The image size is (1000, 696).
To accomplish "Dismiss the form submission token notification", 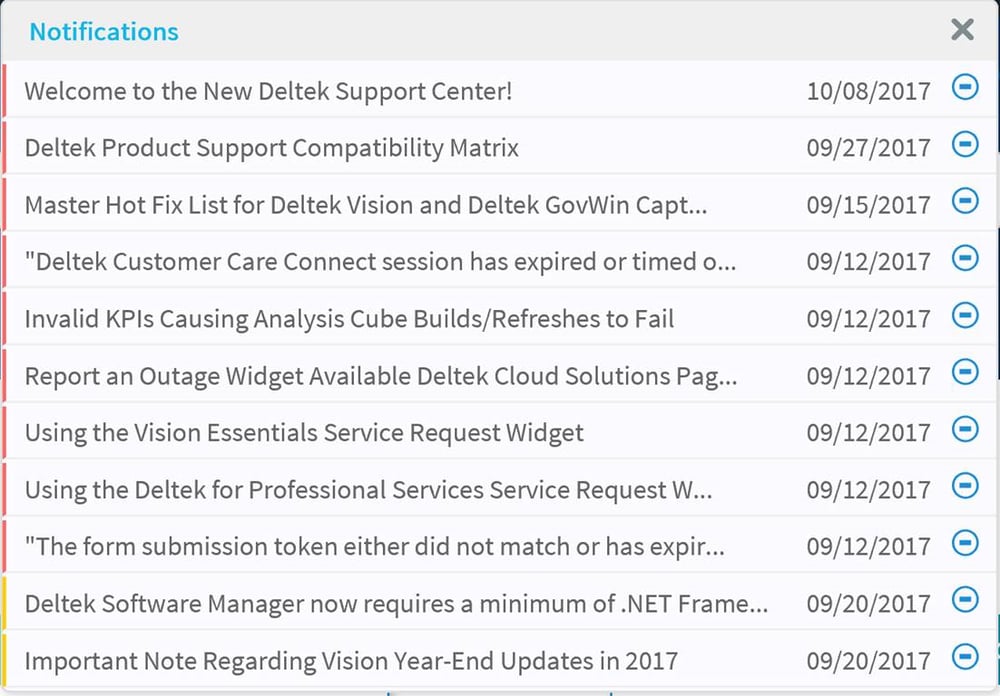I will pyautogui.click(x=965, y=544).
